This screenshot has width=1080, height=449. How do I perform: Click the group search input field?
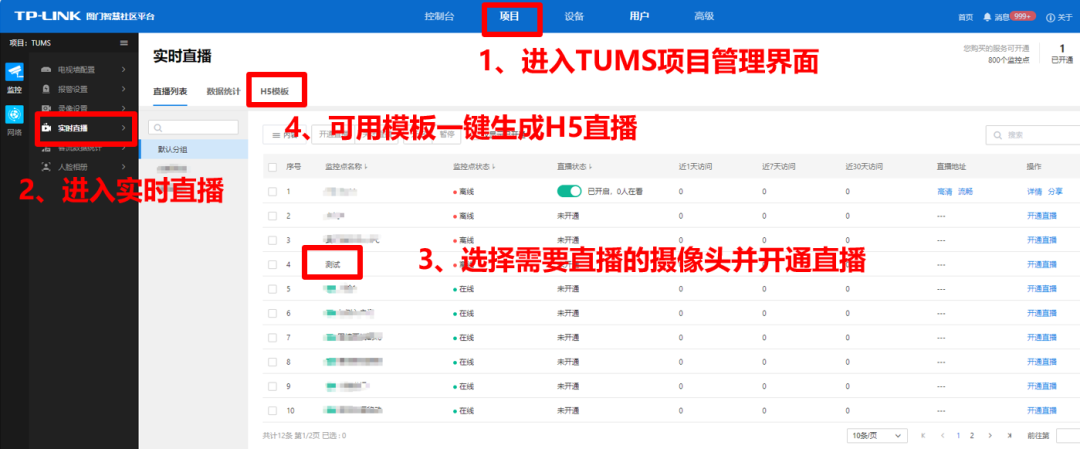click(194, 127)
